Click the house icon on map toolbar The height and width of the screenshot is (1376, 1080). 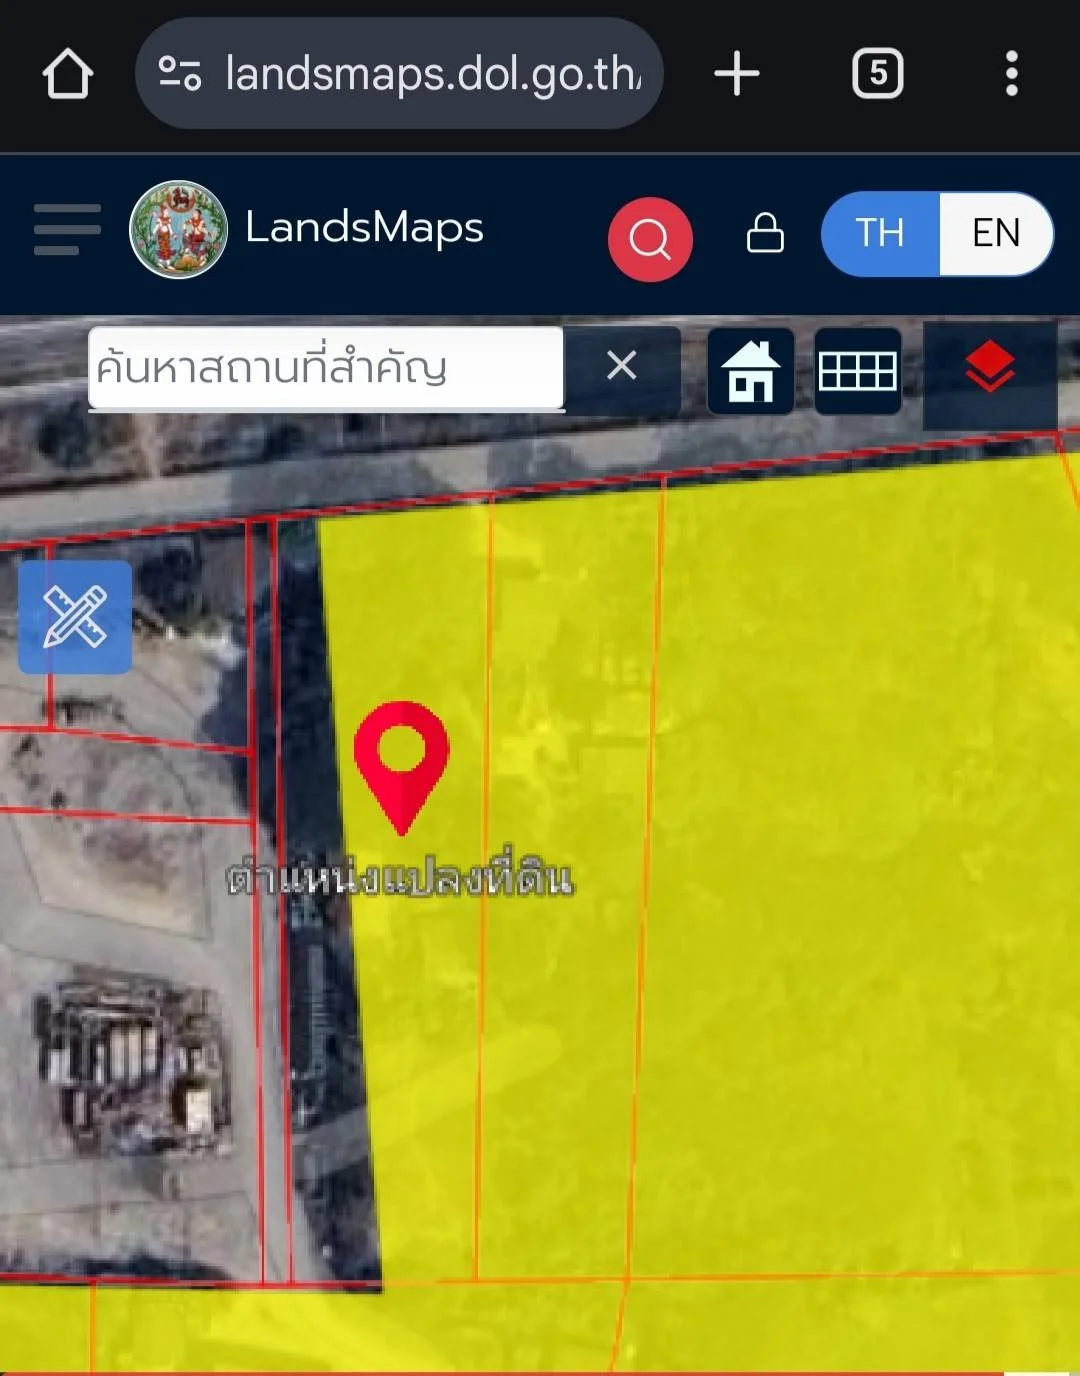point(751,371)
